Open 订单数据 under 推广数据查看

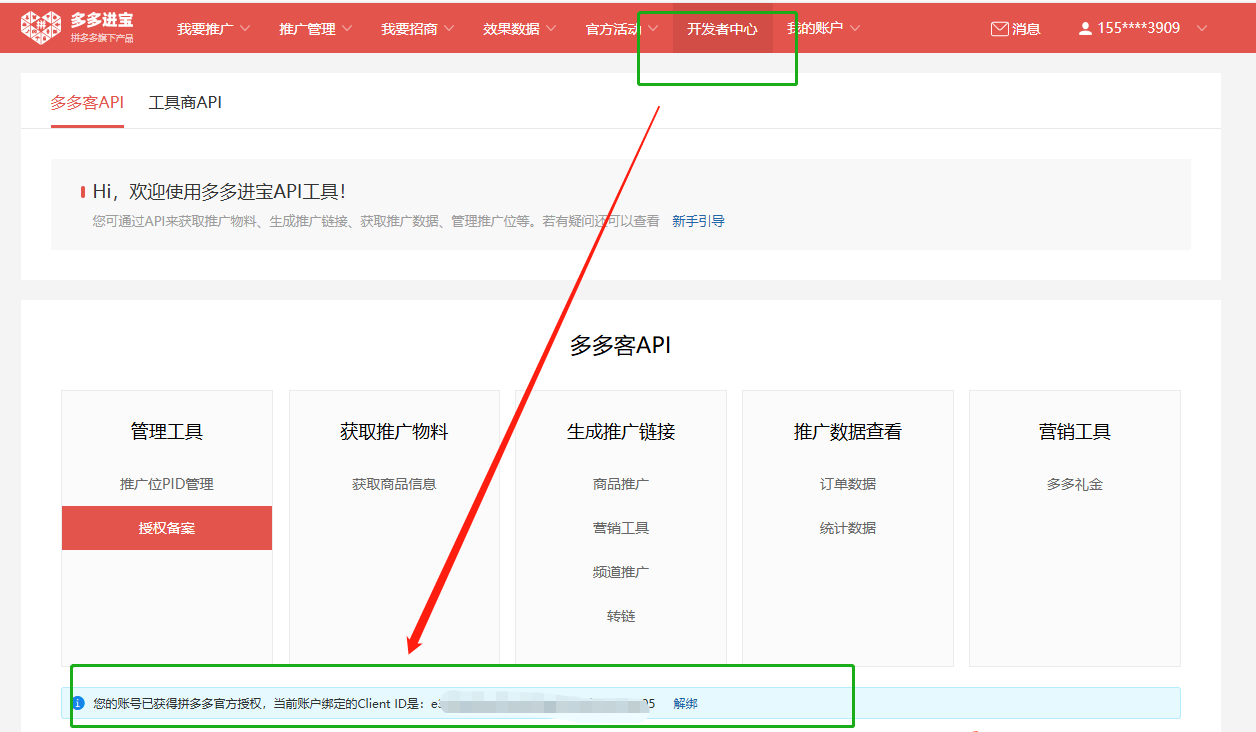[x=848, y=484]
